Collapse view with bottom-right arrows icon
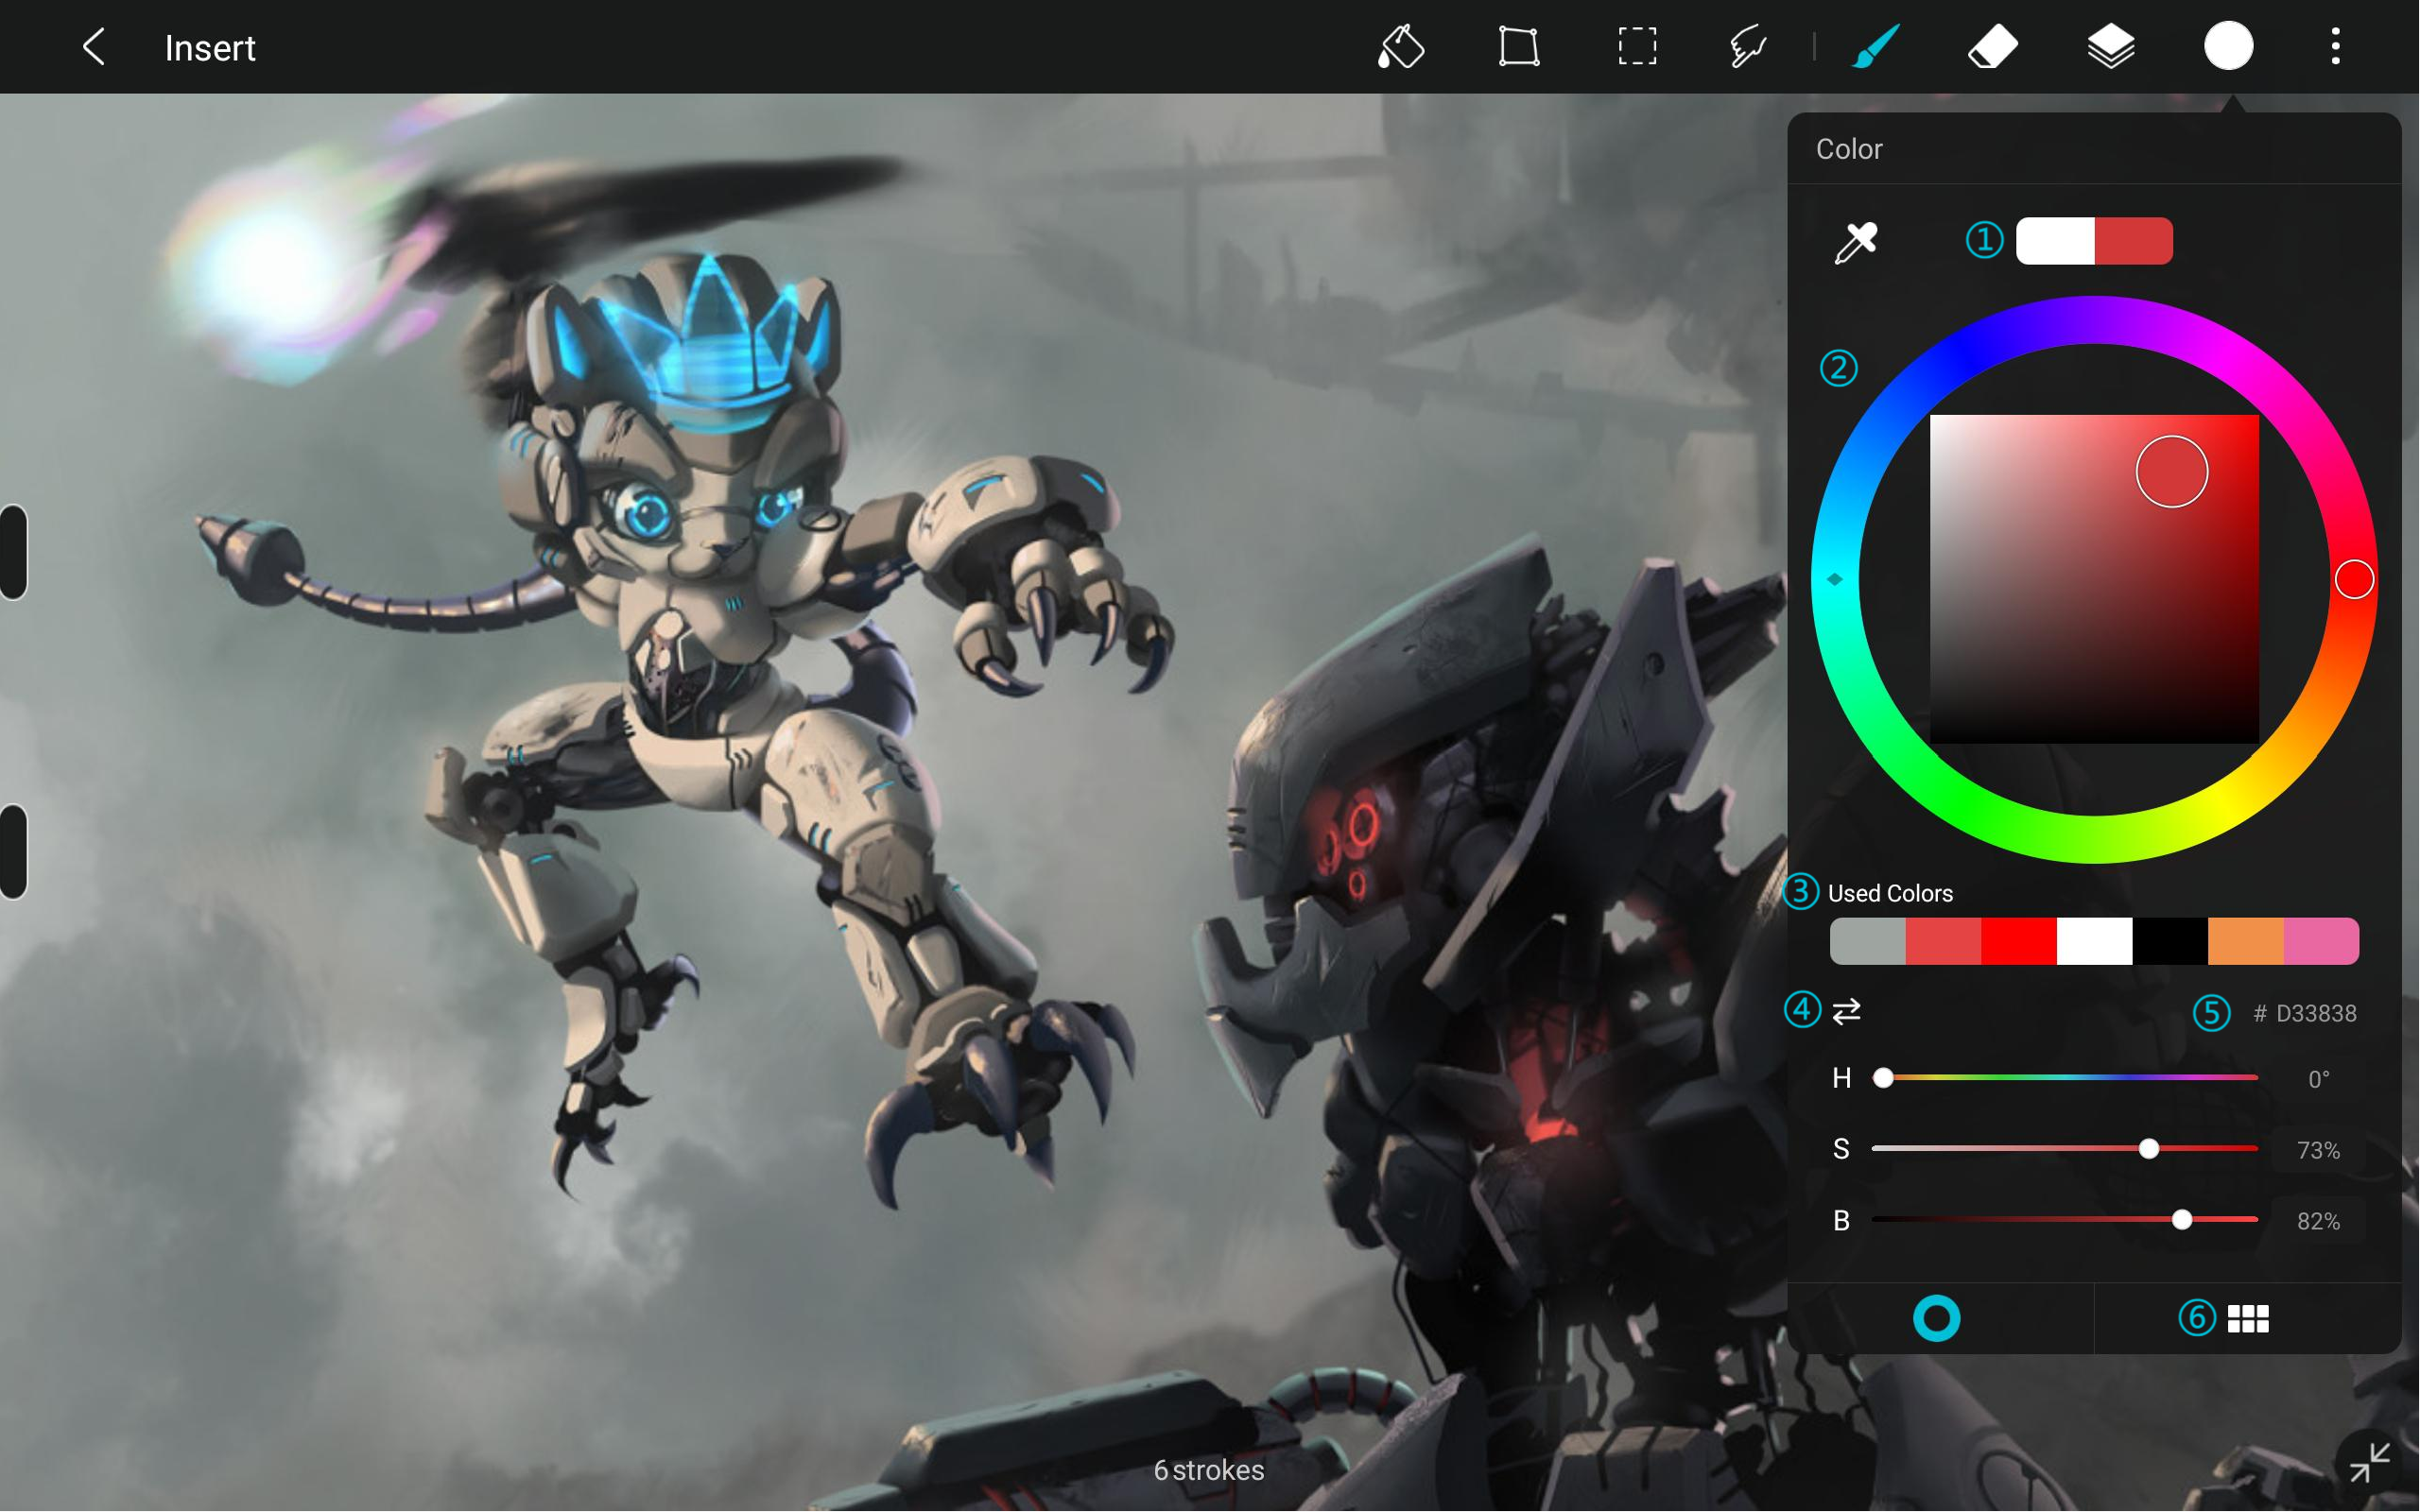The image size is (2420, 1512). tap(2370, 1463)
